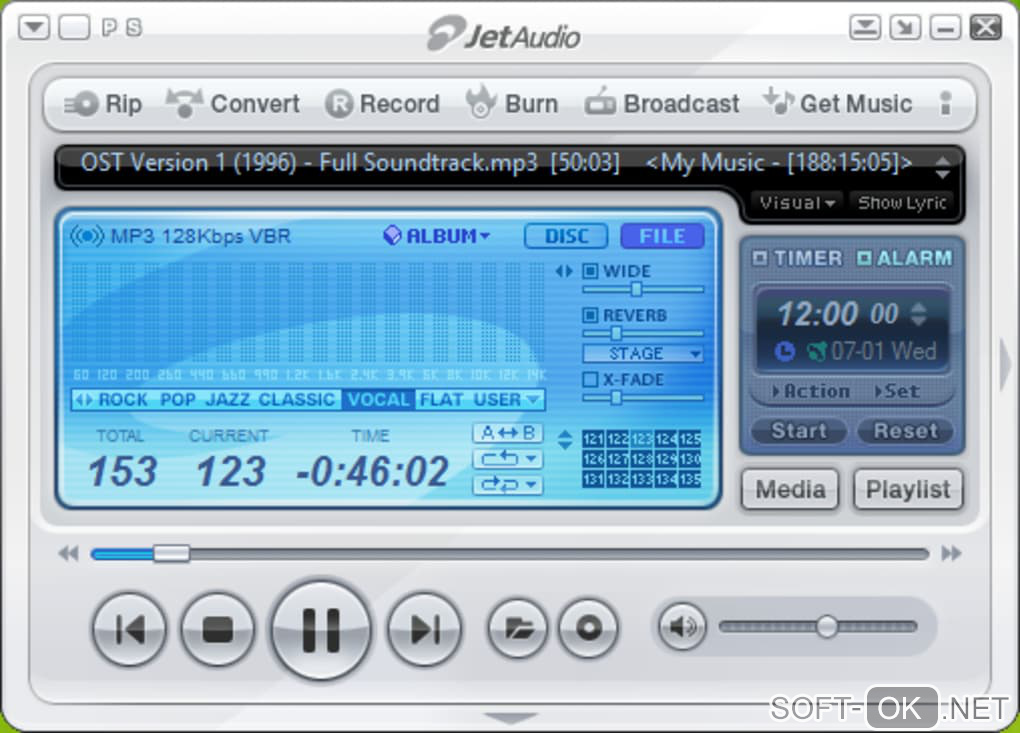Stop playback
This screenshot has height=733, width=1020.
coord(218,630)
